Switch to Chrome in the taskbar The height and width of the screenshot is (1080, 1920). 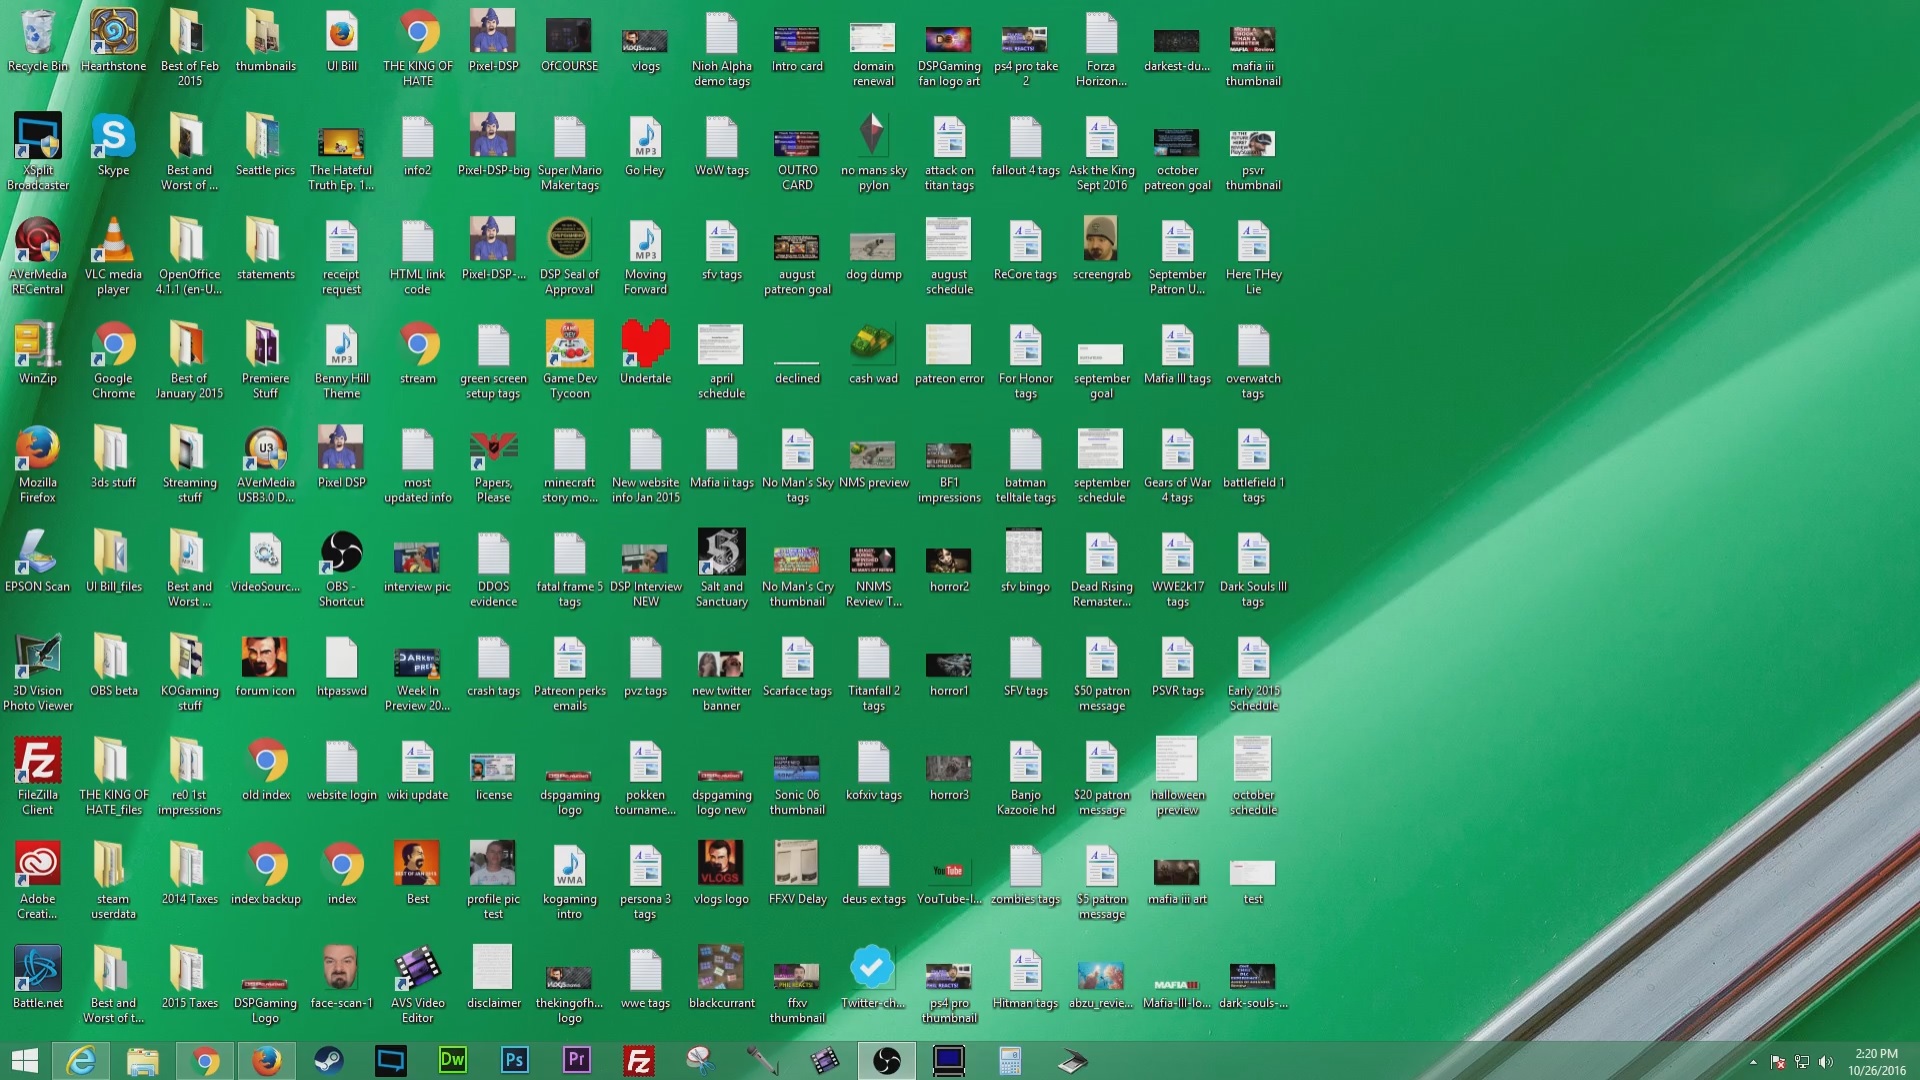[205, 1060]
